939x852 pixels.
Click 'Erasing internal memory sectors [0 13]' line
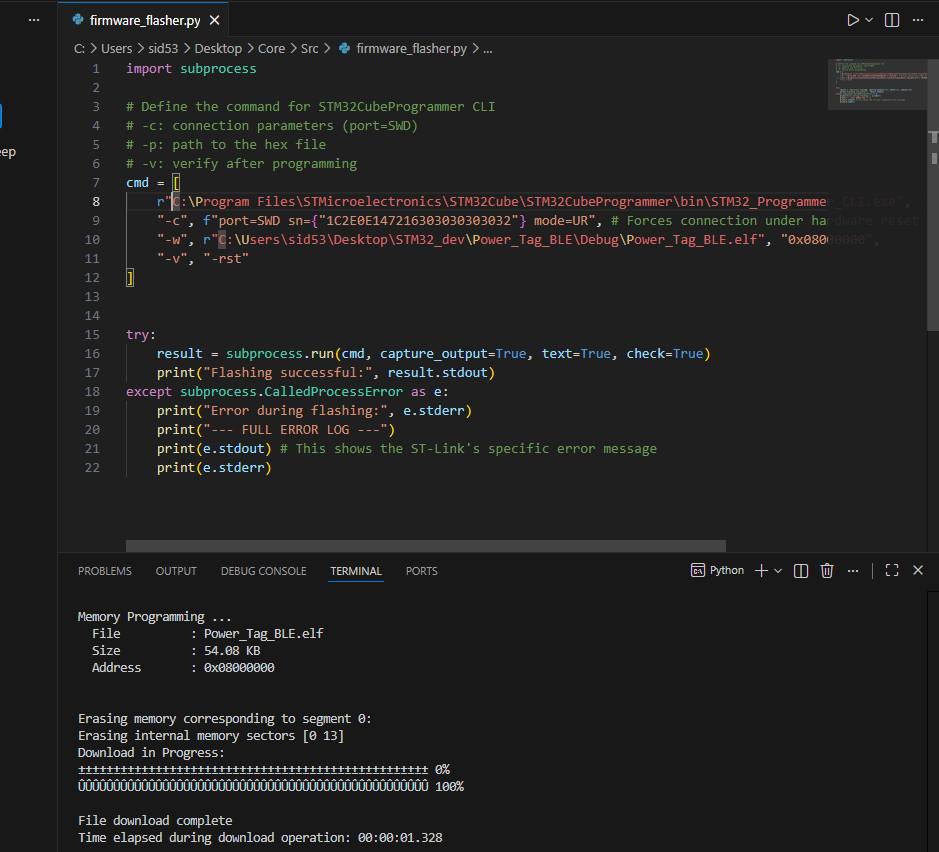tap(211, 736)
